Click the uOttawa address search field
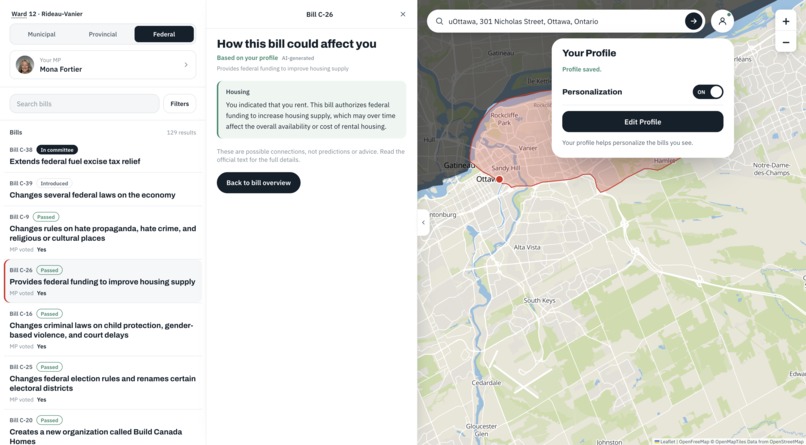The height and width of the screenshot is (445, 806). coord(564,22)
